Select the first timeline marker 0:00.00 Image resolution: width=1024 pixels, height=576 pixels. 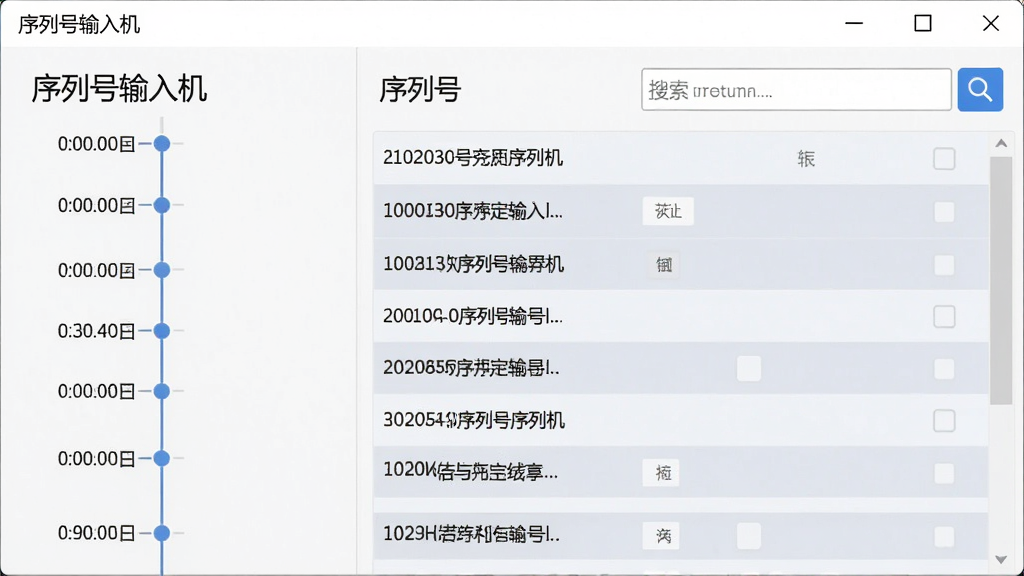(x=162, y=144)
